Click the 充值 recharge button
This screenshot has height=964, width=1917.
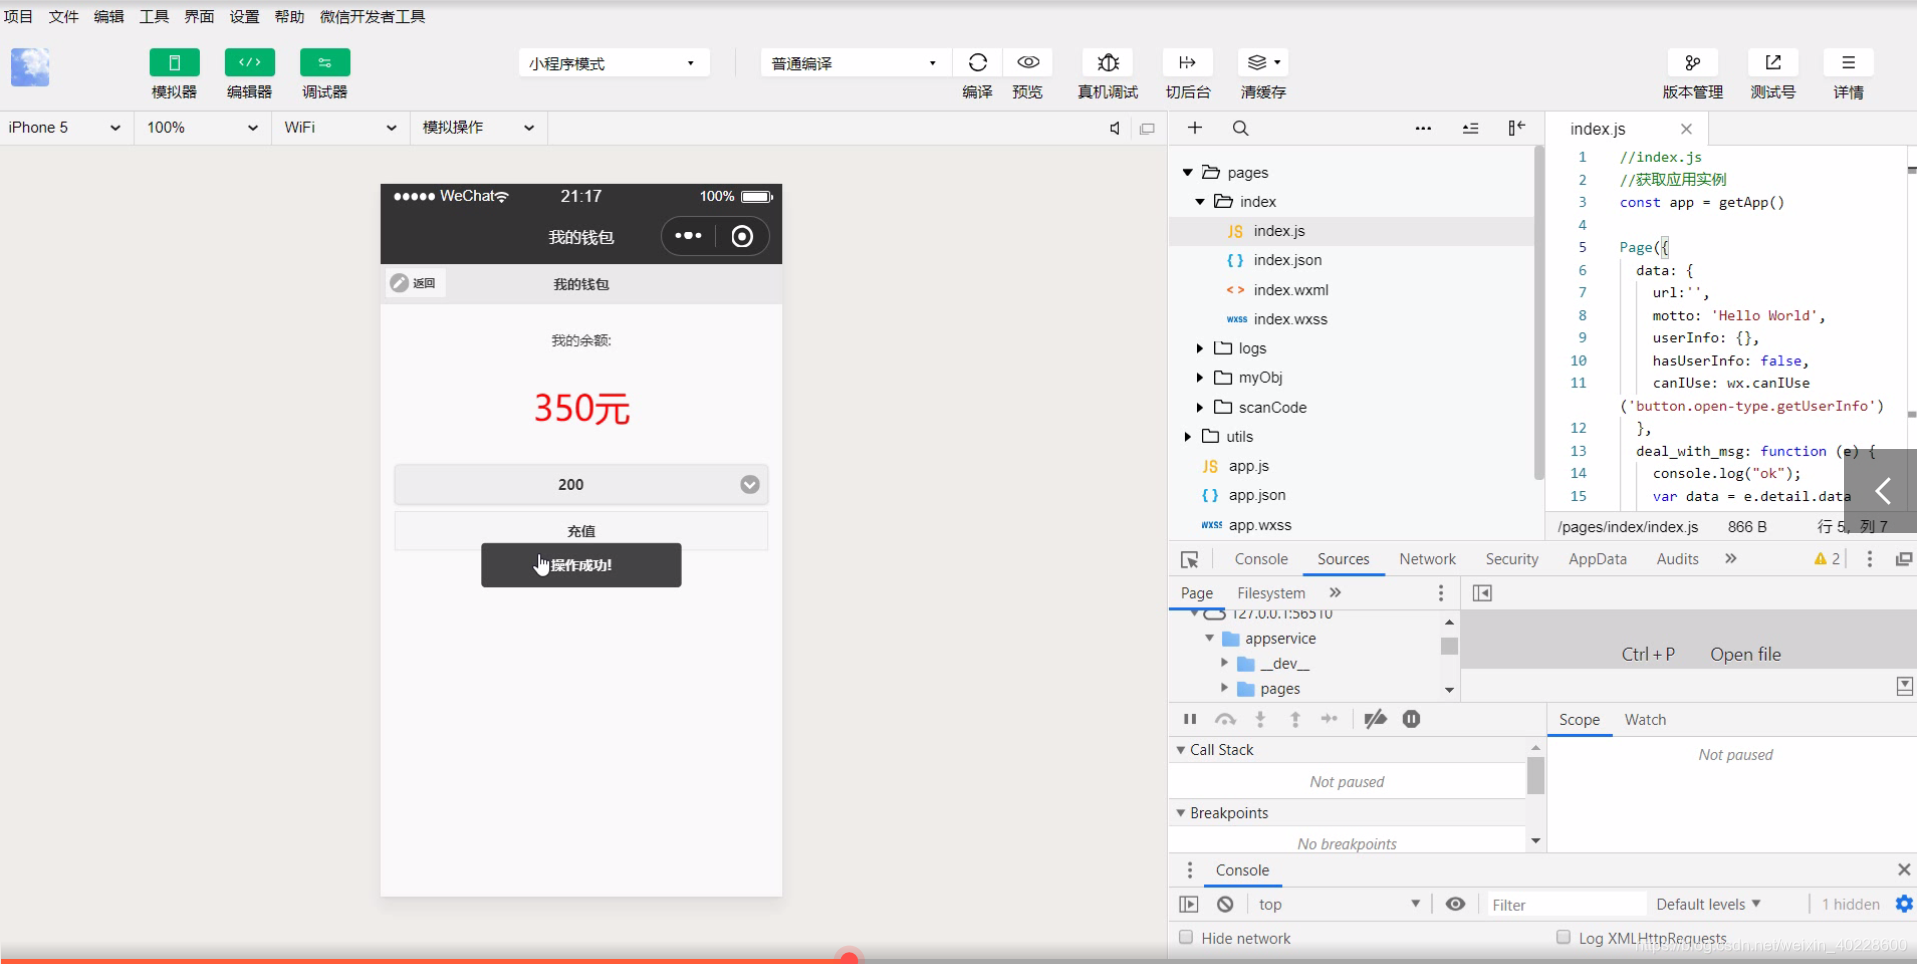[x=581, y=531]
